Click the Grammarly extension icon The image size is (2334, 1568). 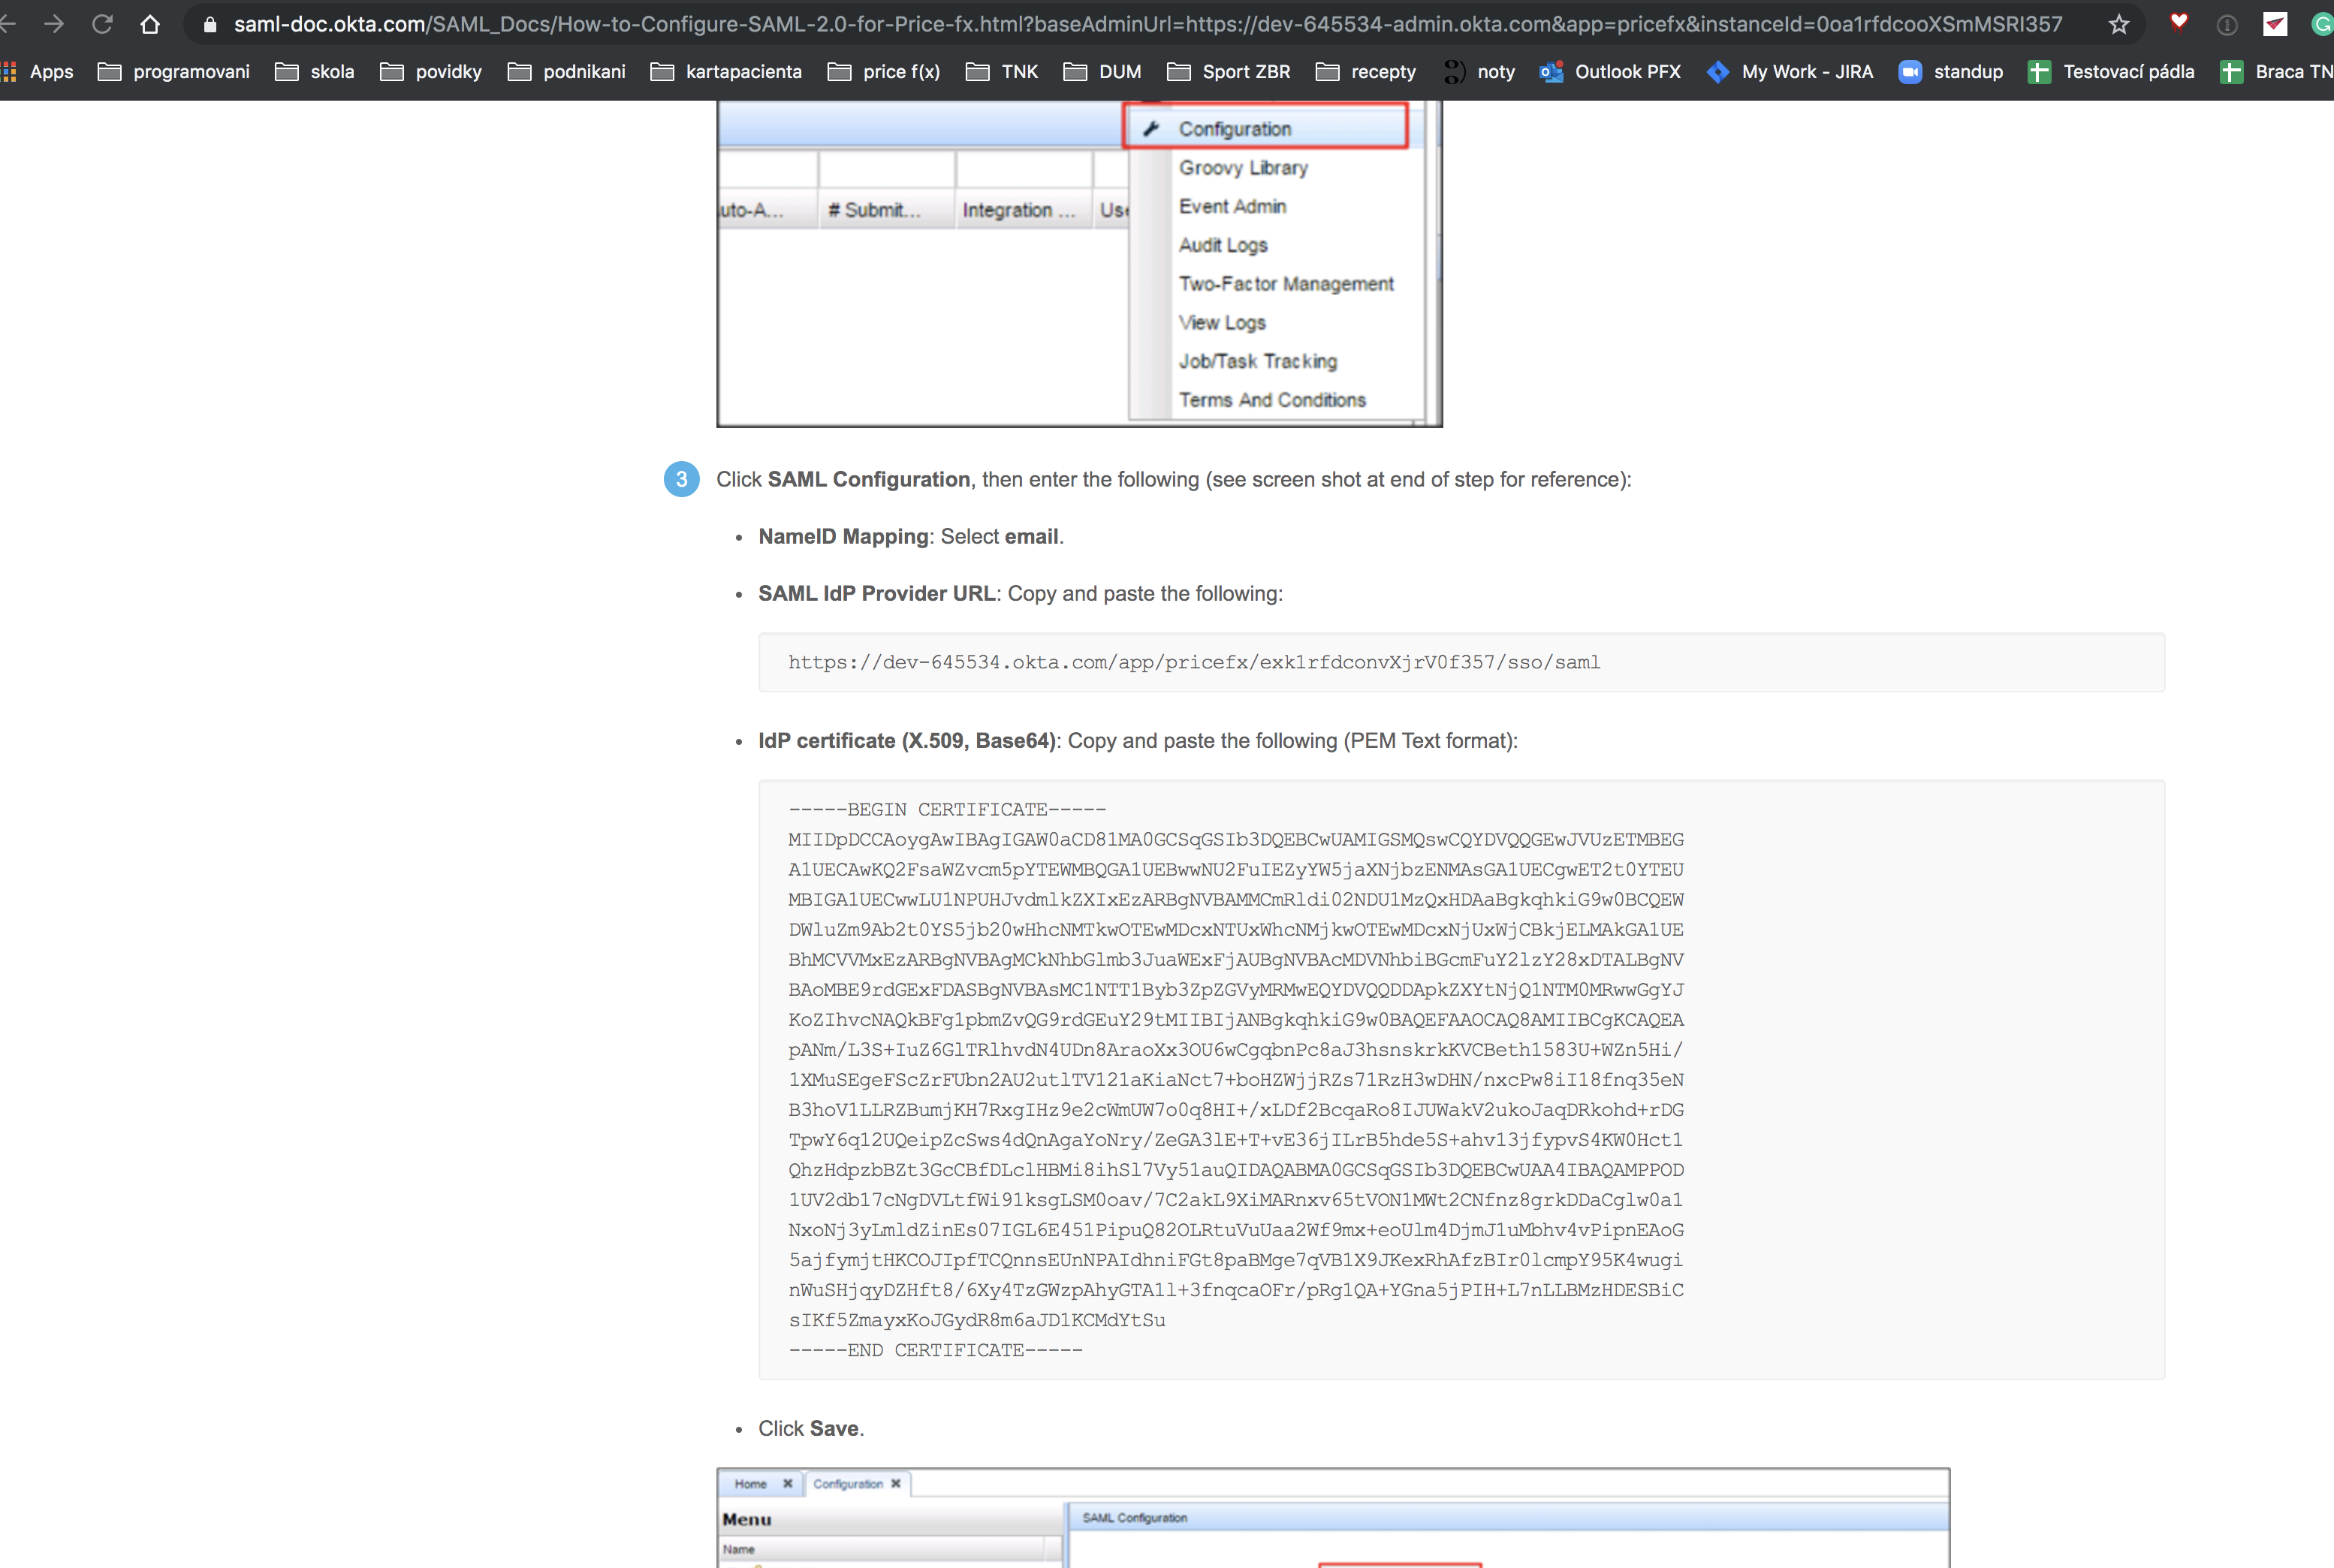pos(2321,23)
